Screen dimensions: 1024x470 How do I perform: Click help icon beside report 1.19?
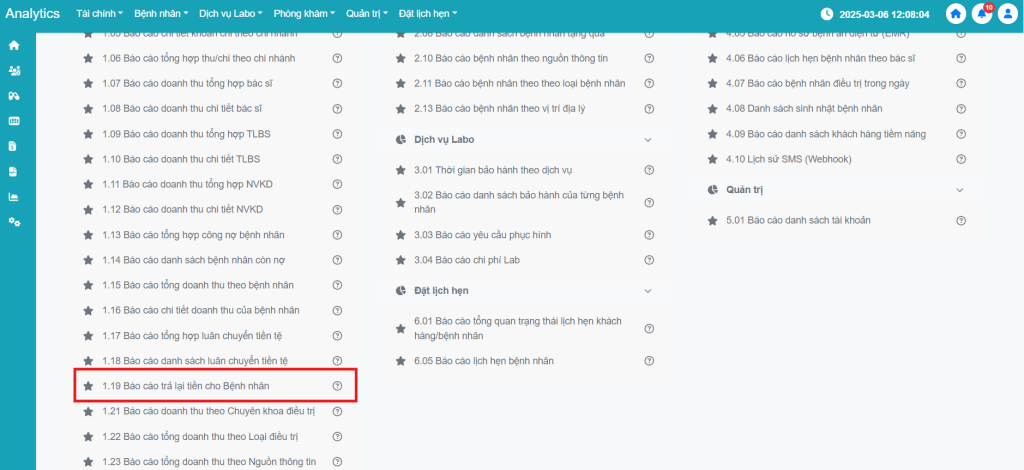(x=337, y=386)
